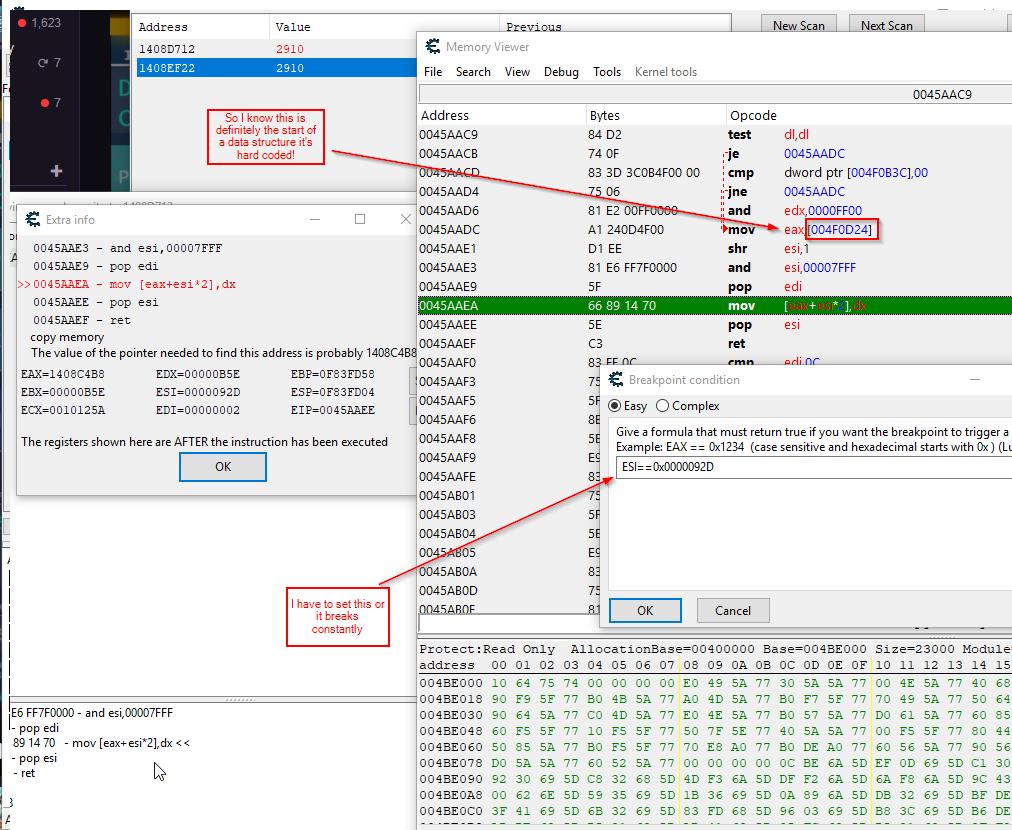Confirm Extra info dialog with OK
The width and height of the screenshot is (1012, 830).
pyautogui.click(x=222, y=467)
